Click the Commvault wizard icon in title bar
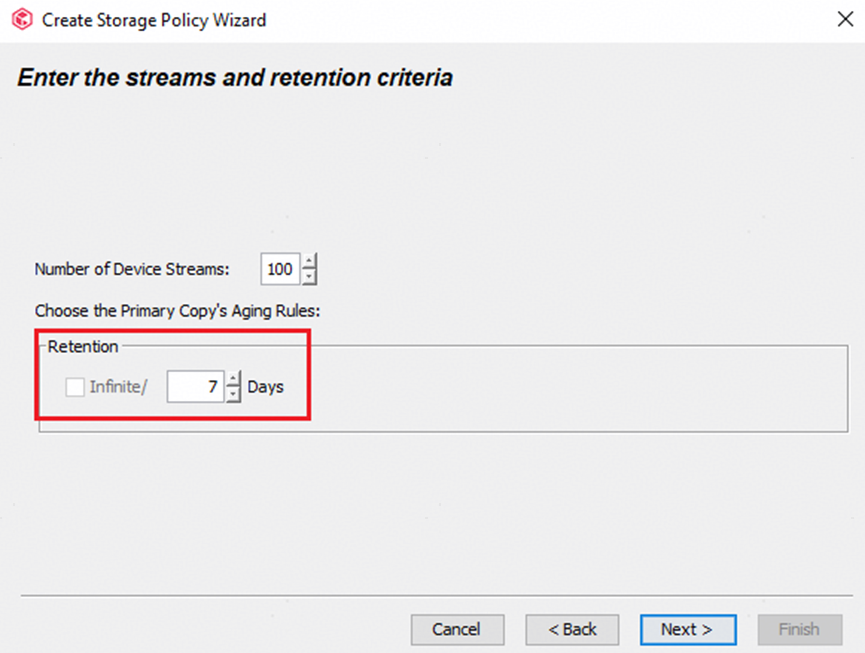Viewport: 865px width, 653px height. tap(22, 19)
